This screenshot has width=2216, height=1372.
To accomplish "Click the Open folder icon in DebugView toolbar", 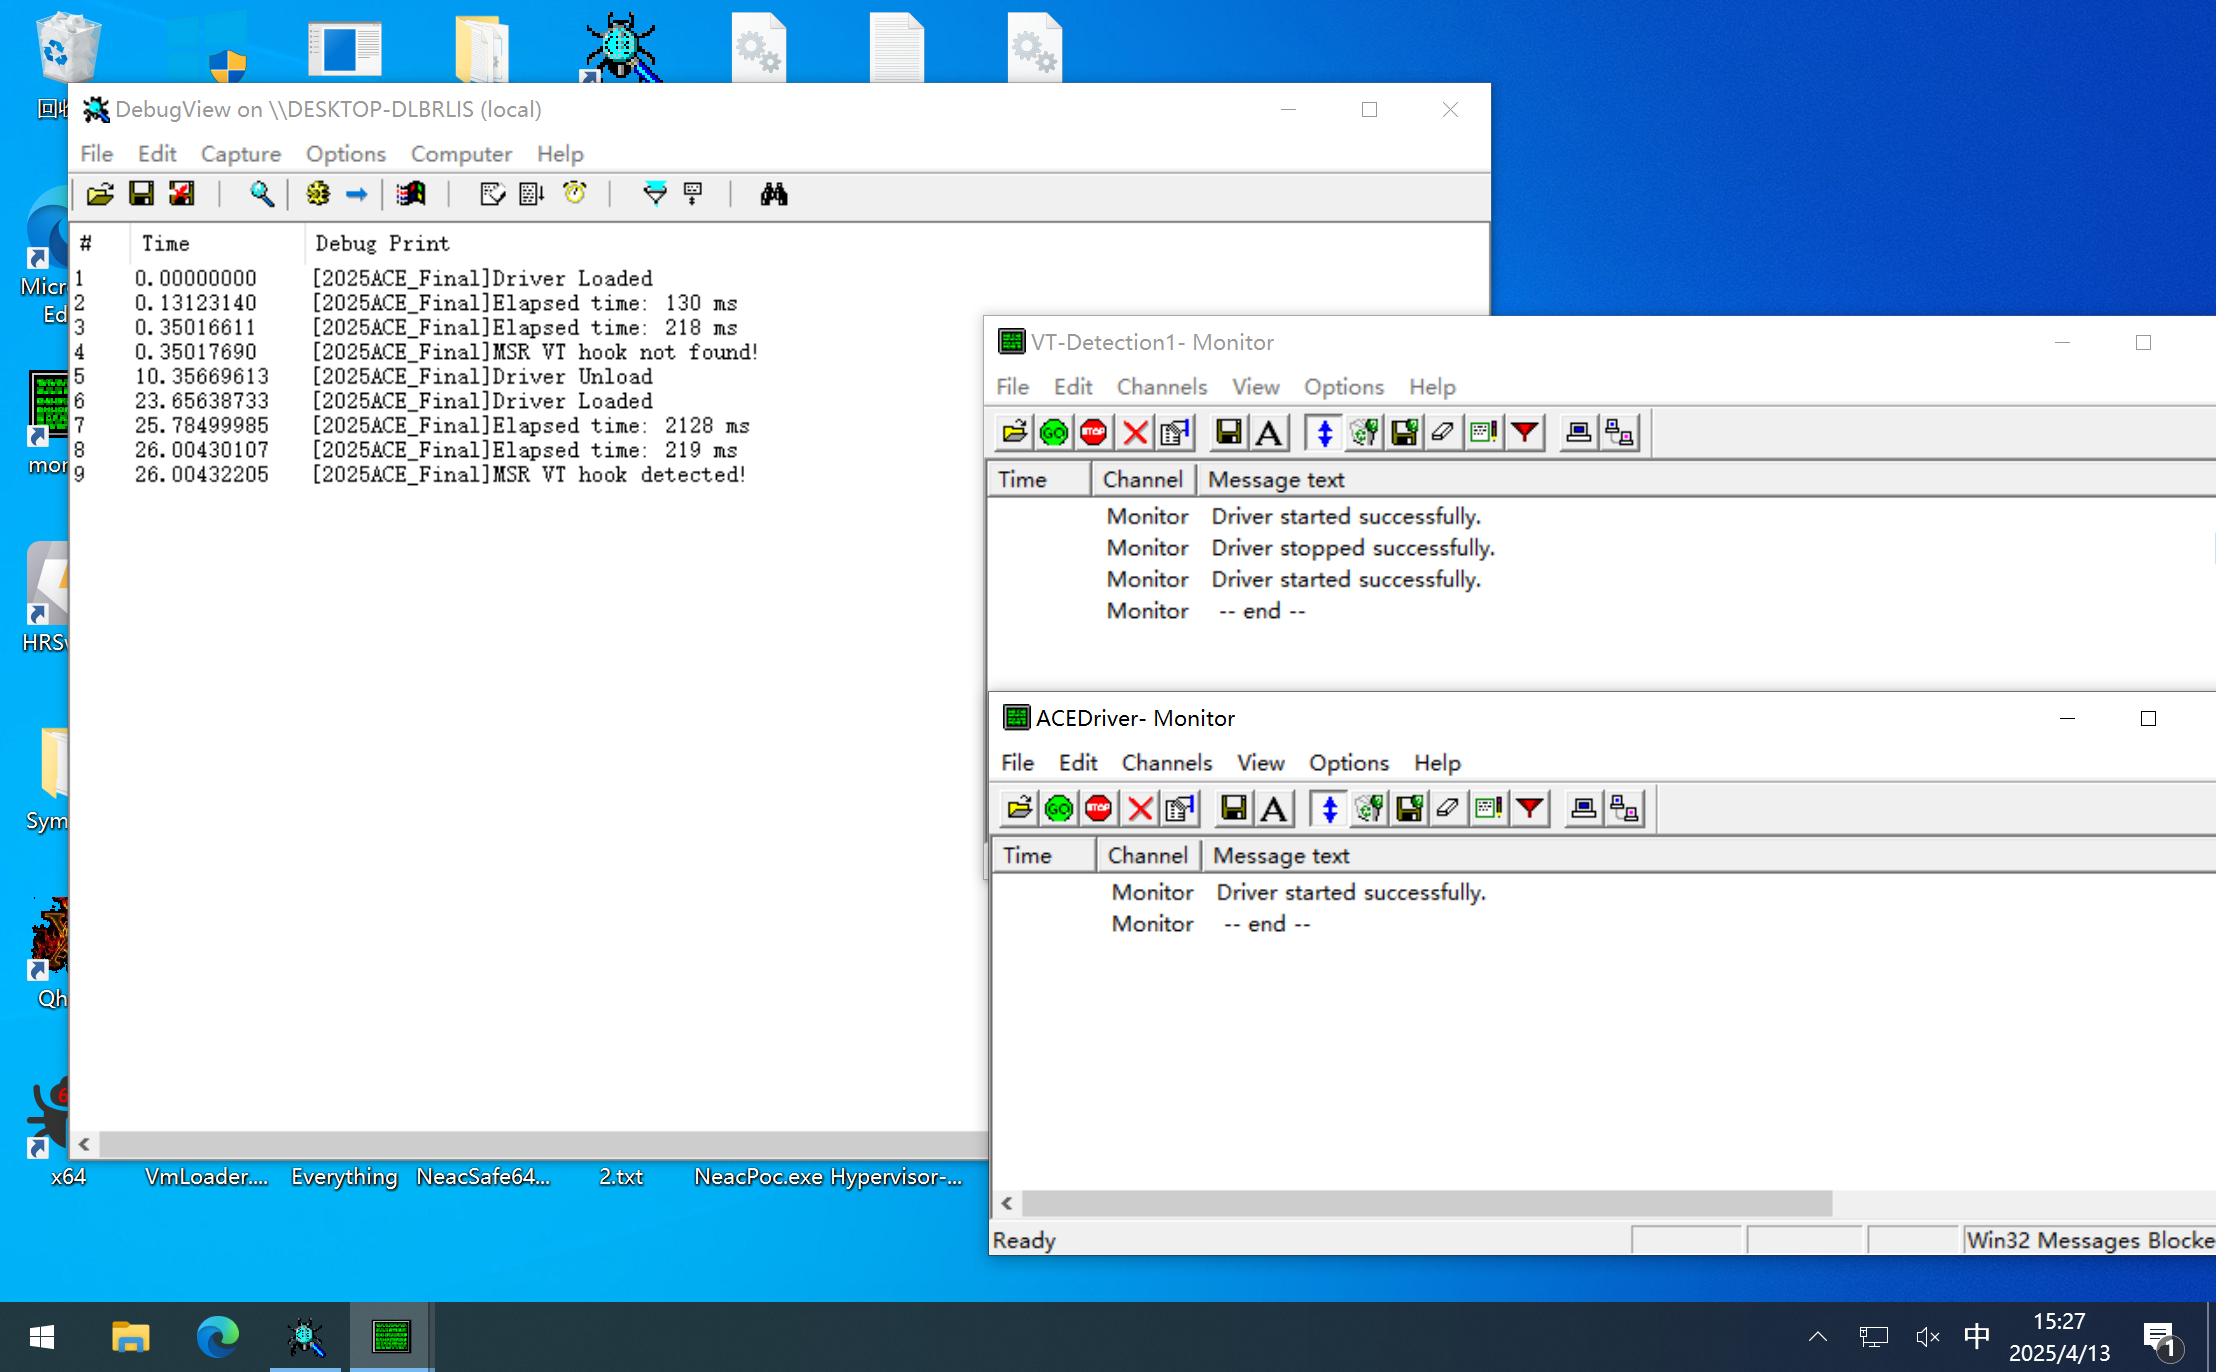I will point(100,194).
